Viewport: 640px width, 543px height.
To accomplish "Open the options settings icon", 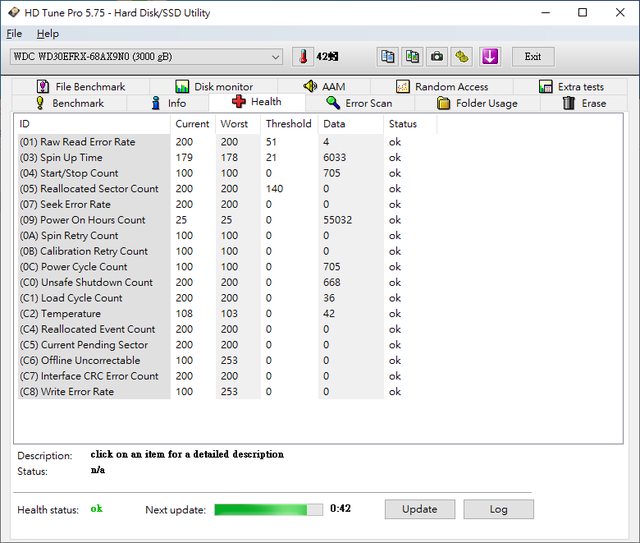I will (x=461, y=57).
